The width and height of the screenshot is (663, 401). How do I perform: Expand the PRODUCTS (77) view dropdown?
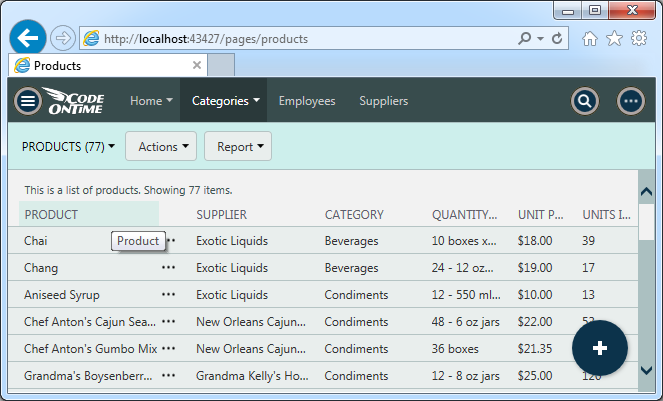coord(68,147)
